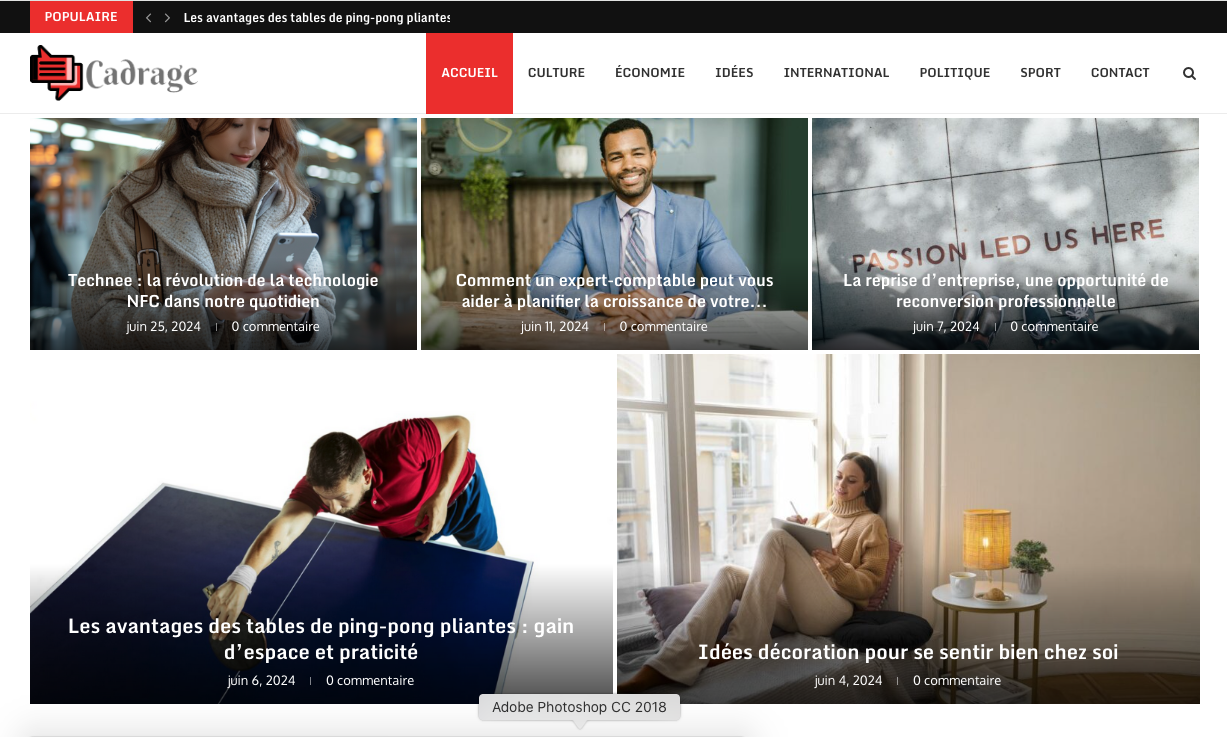Show previous popular headline arrow
This screenshot has height=737, width=1227.
(x=149, y=18)
